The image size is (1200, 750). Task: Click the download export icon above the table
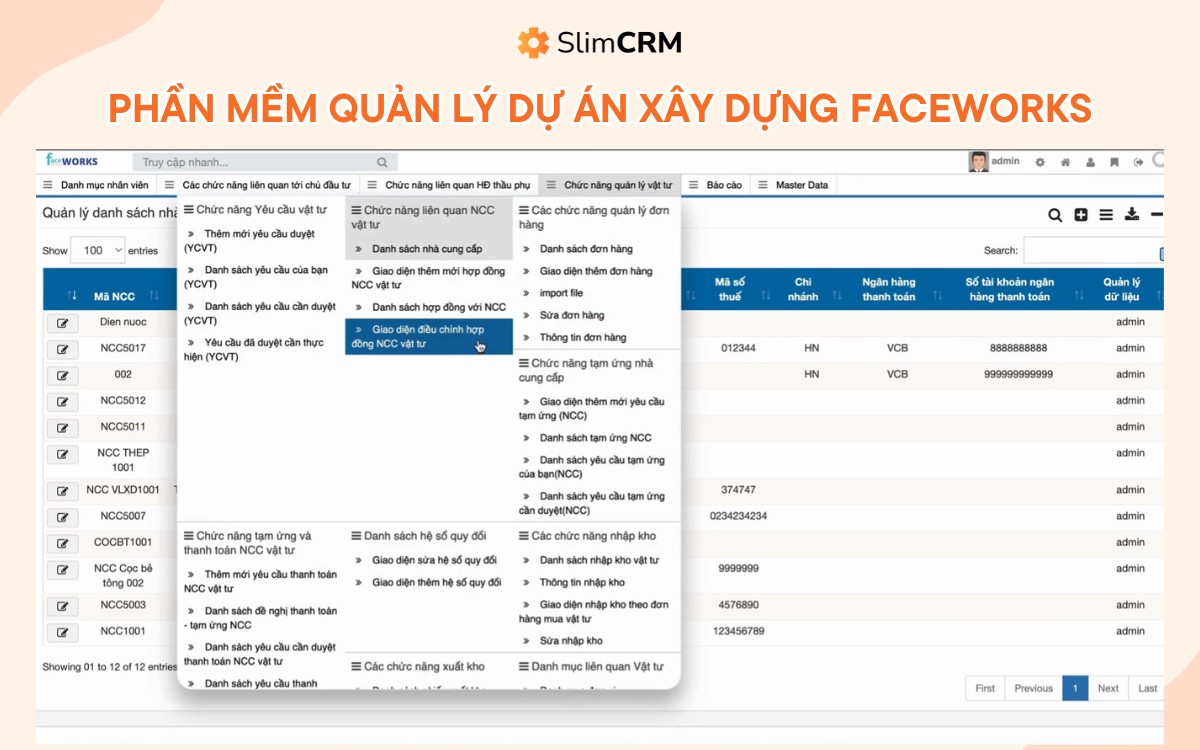[x=1131, y=214]
